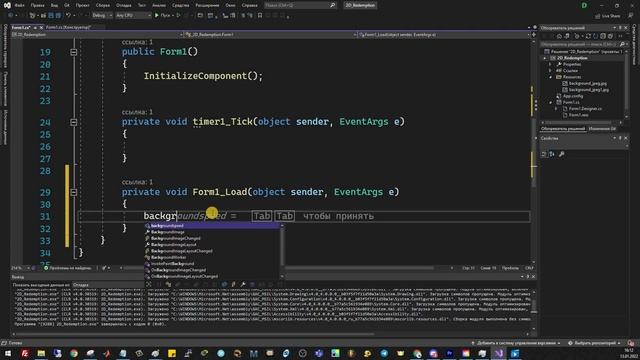
Task: Click Visual Studio icon in taskbar
Action: (x=499, y=353)
